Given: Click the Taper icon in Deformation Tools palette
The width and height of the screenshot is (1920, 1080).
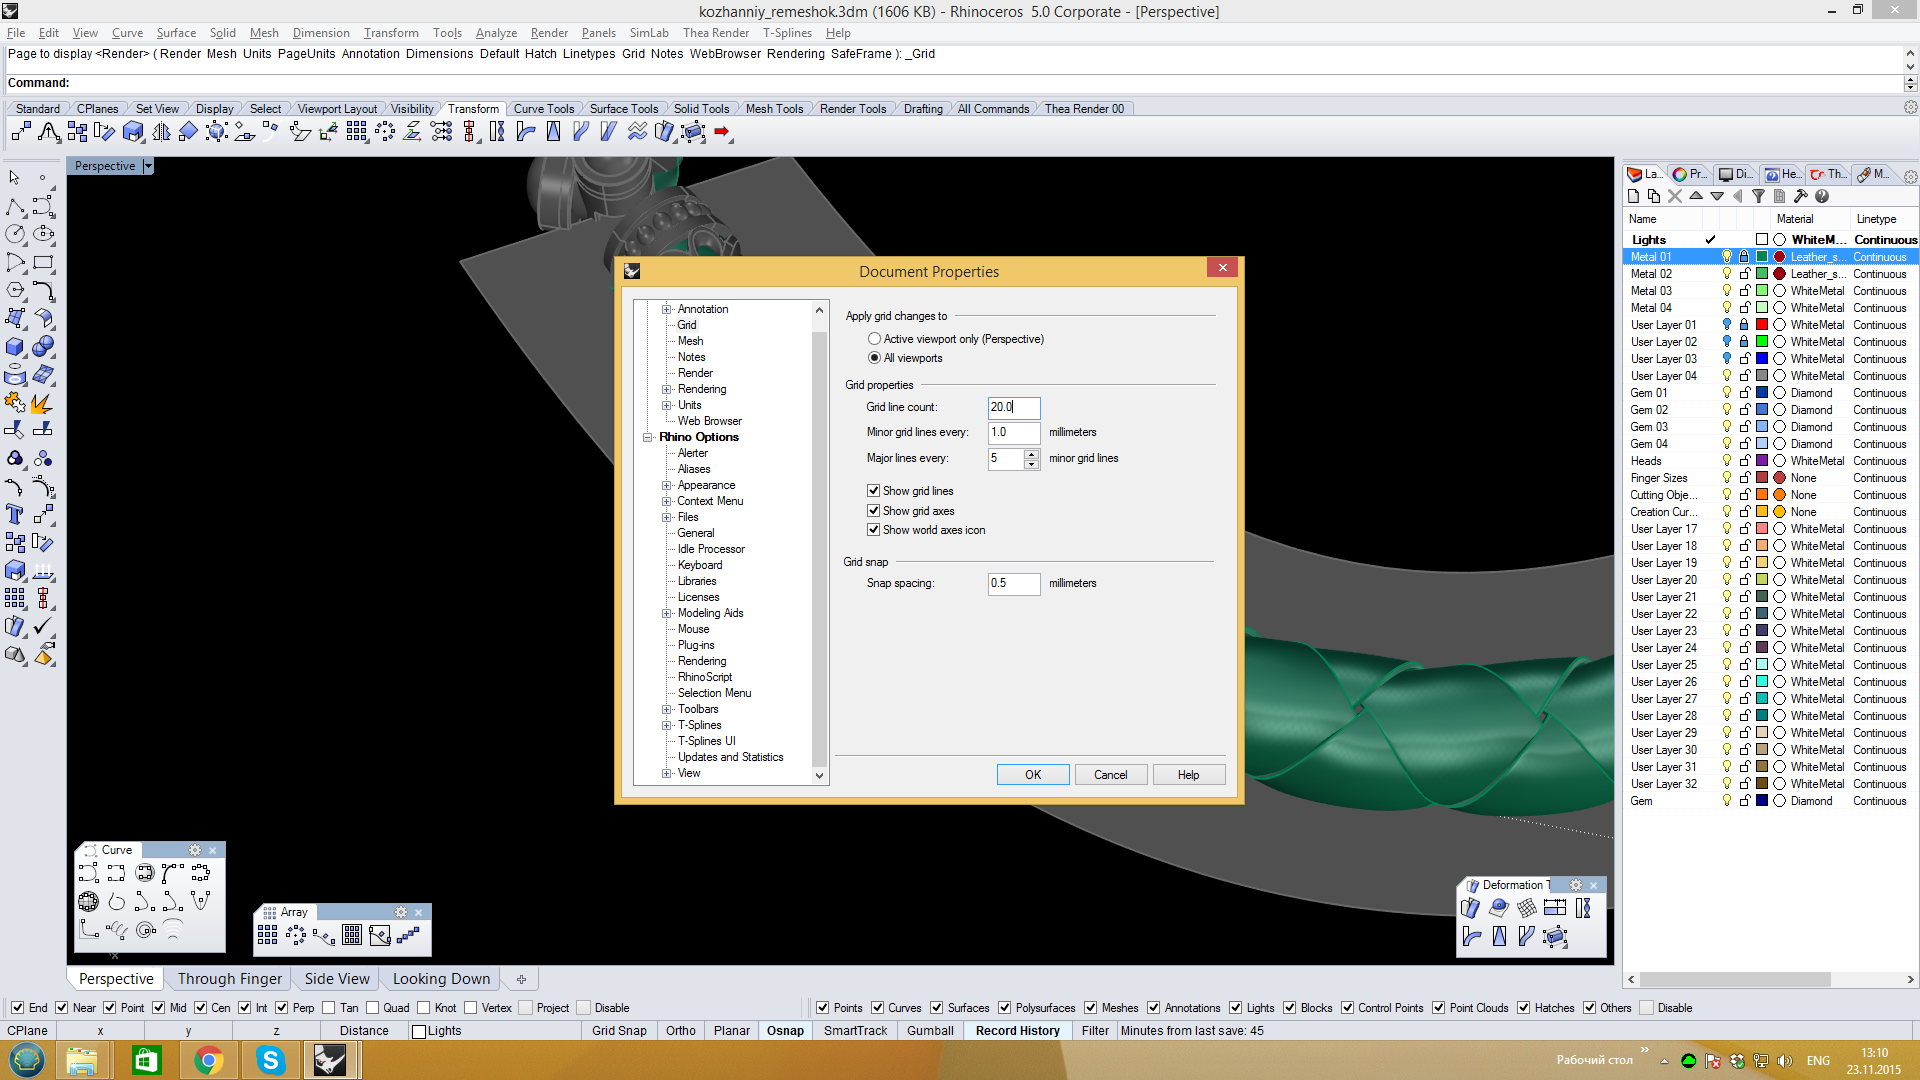Looking at the screenshot, I should point(1499,937).
